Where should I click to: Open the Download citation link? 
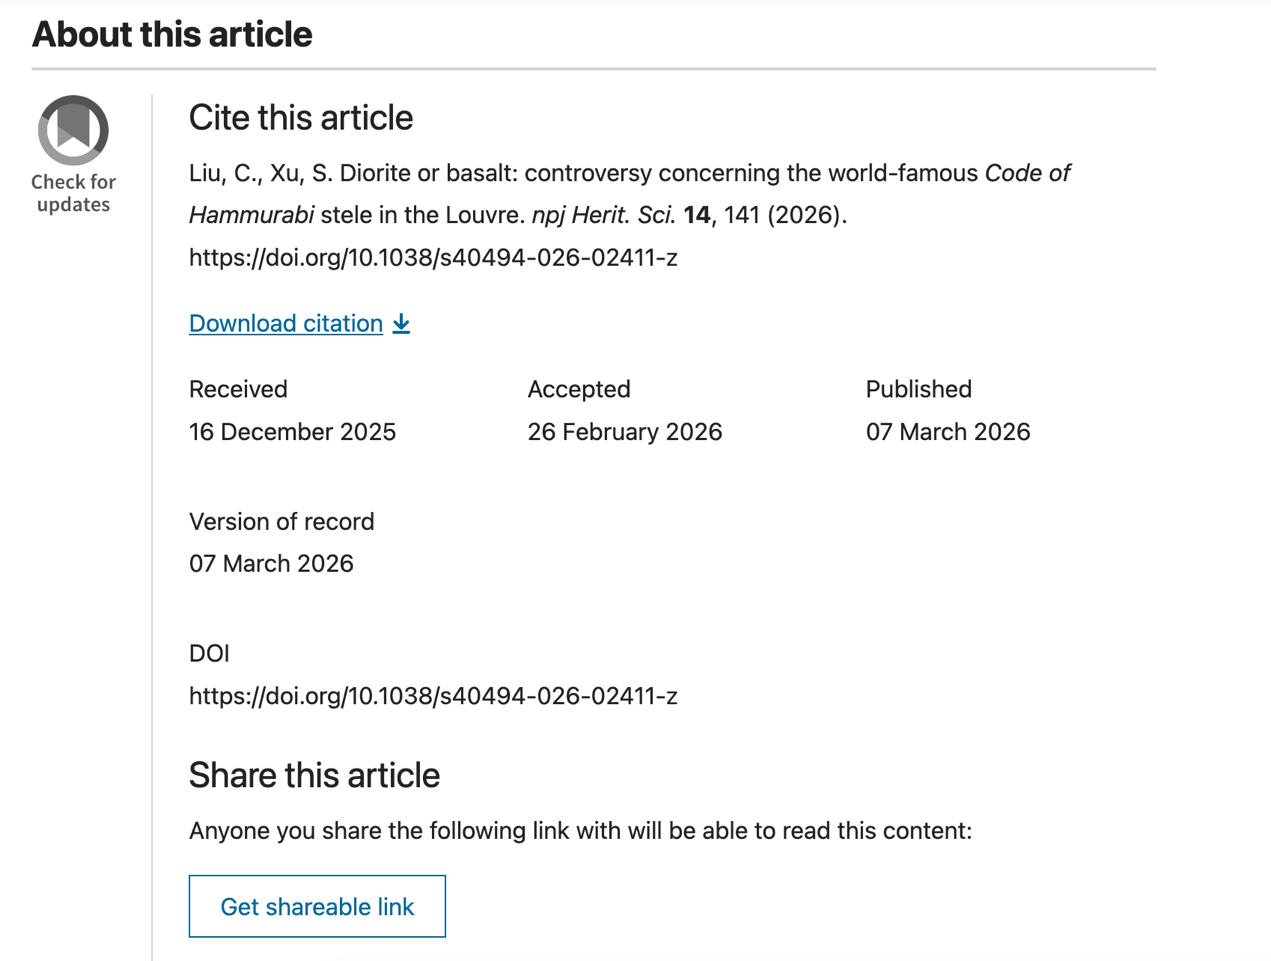[x=286, y=323]
